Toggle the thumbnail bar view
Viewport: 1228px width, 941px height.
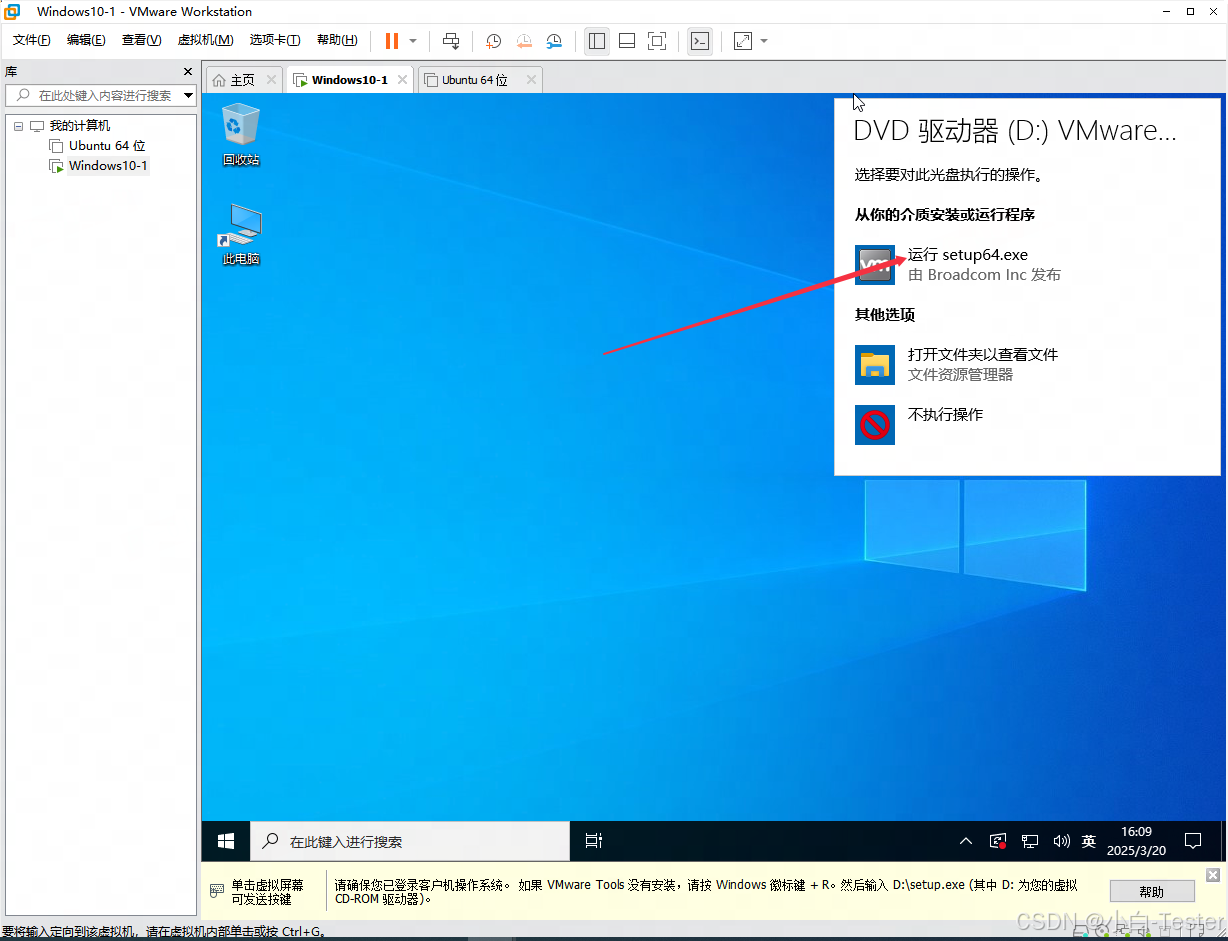[627, 41]
